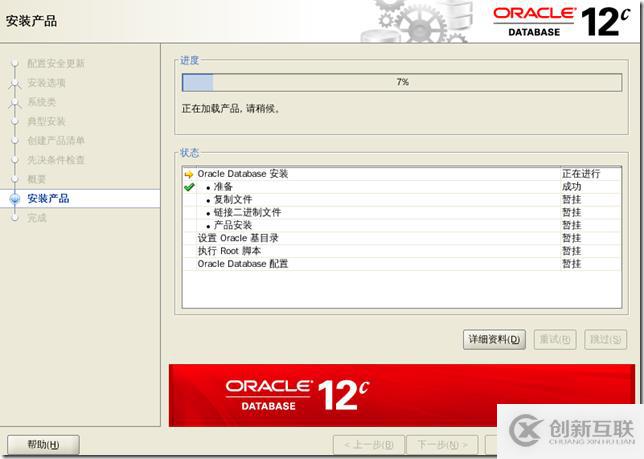This screenshot has height=459, width=644.
Task: Open help with the 帮助(H) button
Action: pyautogui.click(x=43, y=445)
